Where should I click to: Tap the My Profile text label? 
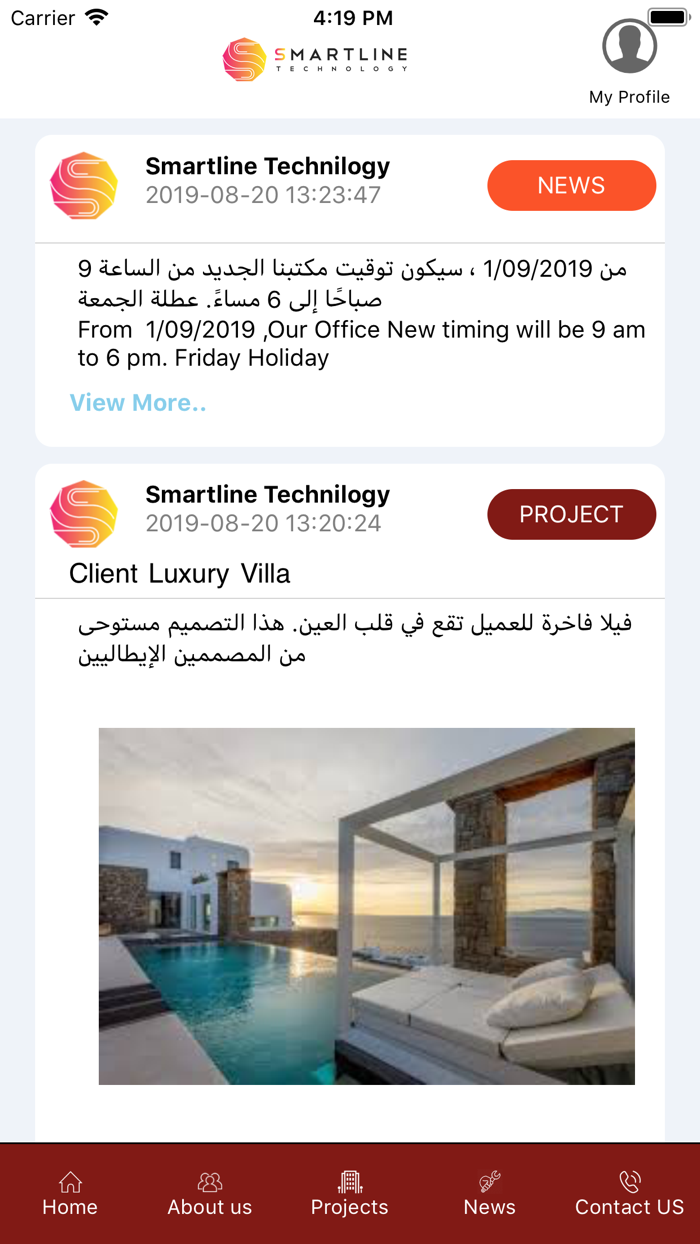point(629,97)
